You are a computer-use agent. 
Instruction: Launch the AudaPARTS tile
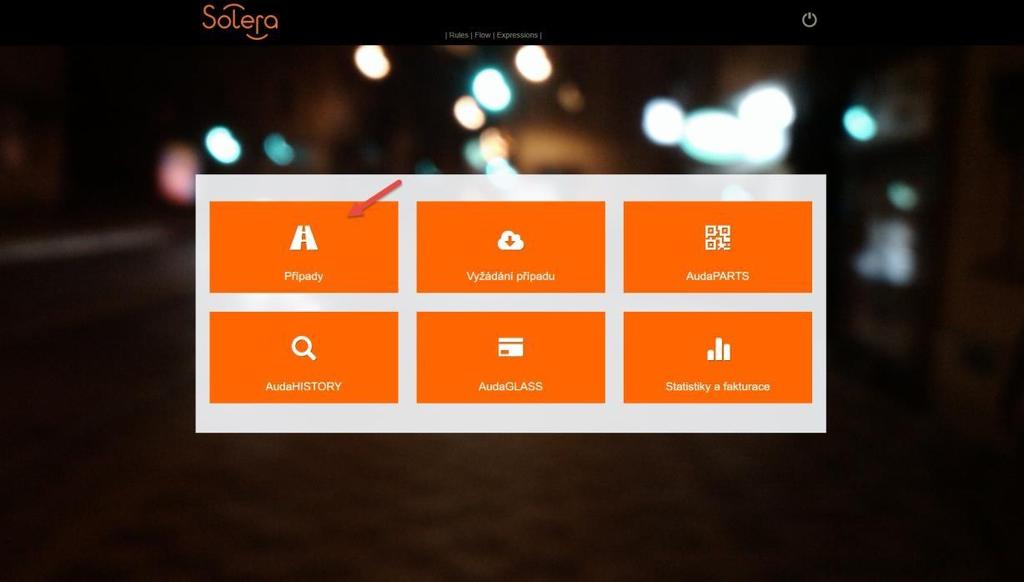[x=718, y=247]
